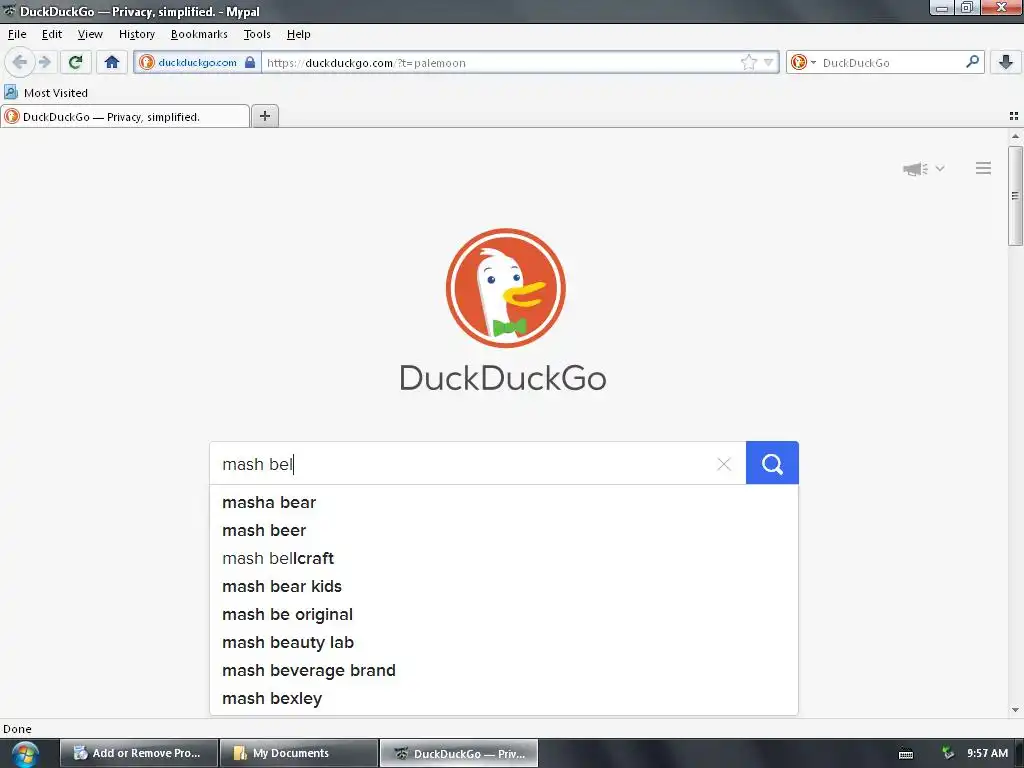Click the scrollbar down arrow
This screenshot has width=1024, height=768.
[1015, 710]
